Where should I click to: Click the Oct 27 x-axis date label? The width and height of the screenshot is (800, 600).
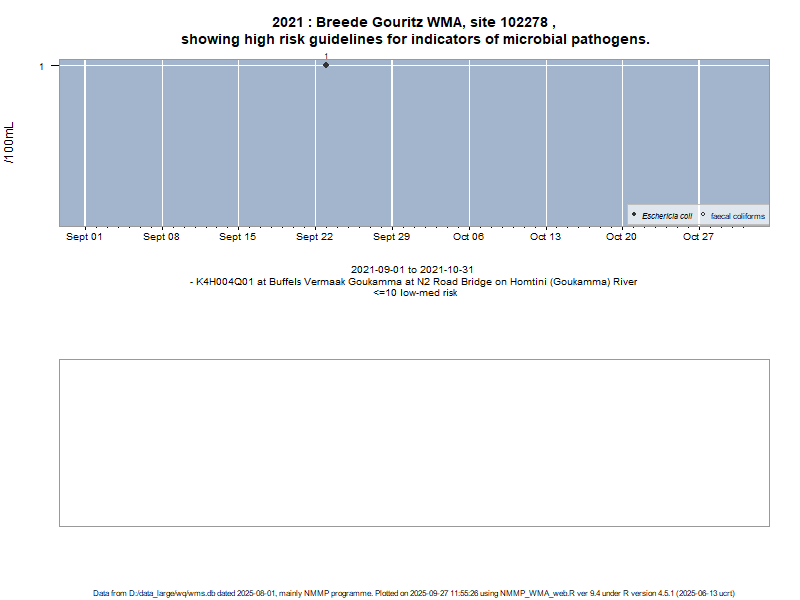(x=698, y=237)
